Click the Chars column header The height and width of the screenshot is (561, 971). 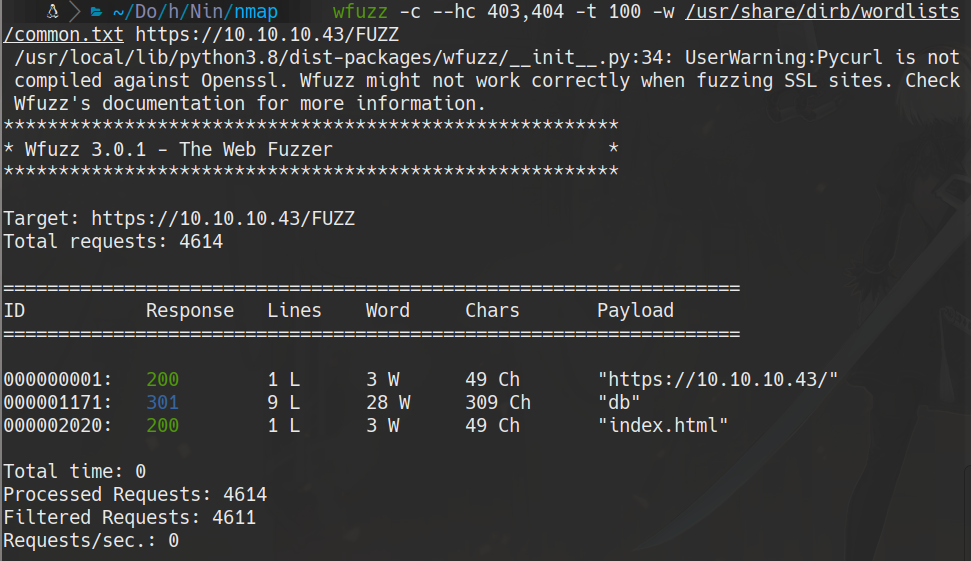tap(492, 310)
